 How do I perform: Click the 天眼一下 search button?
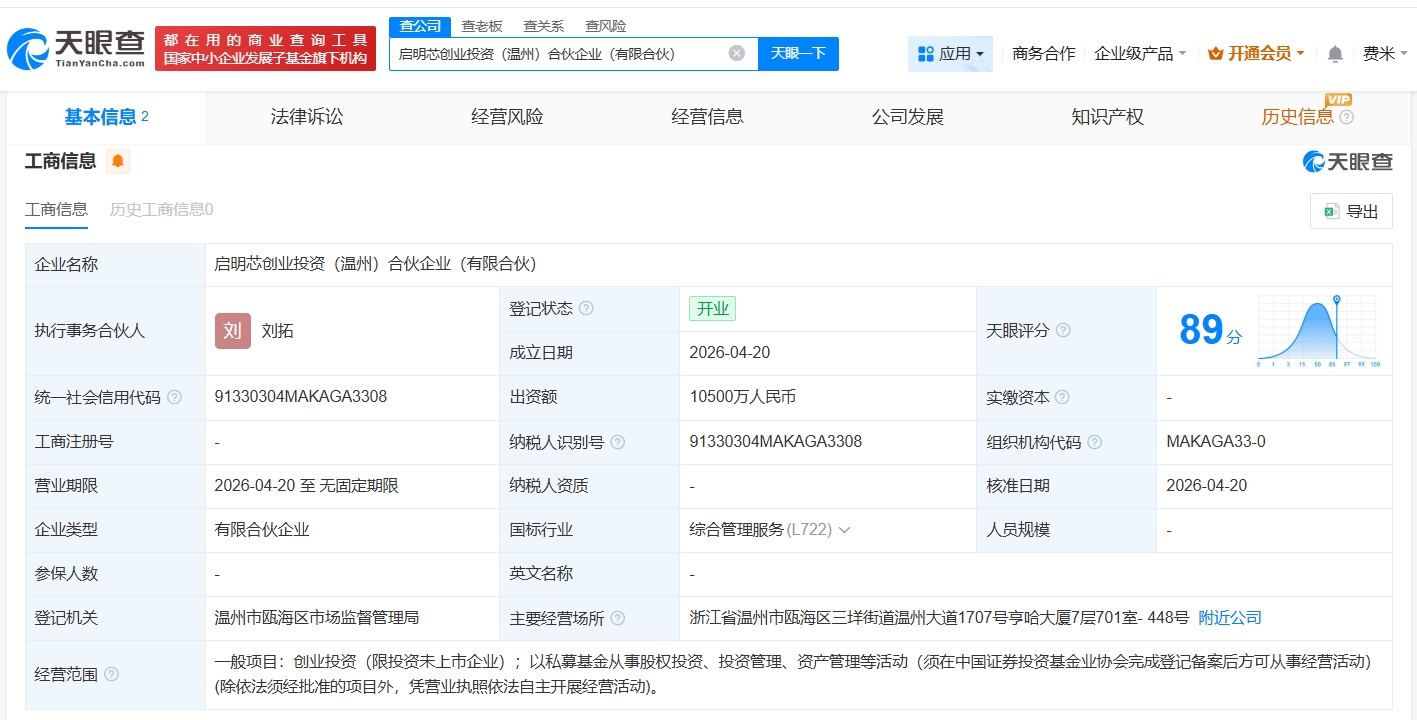tap(797, 53)
